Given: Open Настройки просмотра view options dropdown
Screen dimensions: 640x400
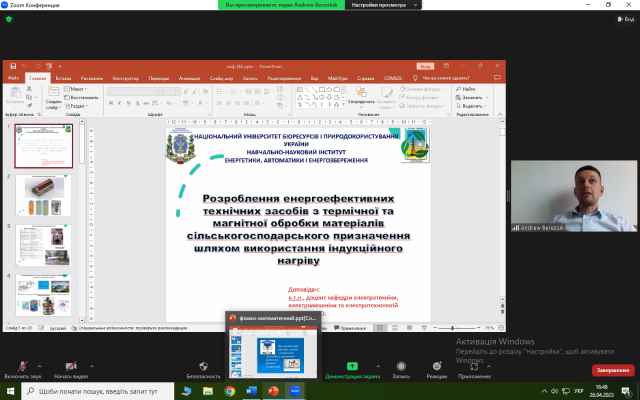Looking at the screenshot, I should tap(384, 5).
